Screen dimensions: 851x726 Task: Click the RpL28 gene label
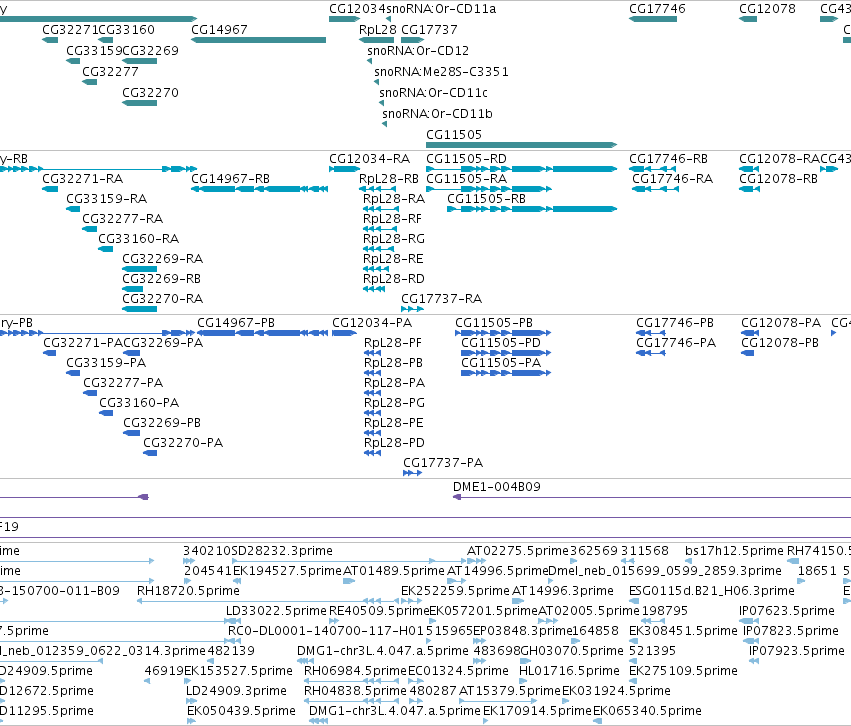(377, 30)
